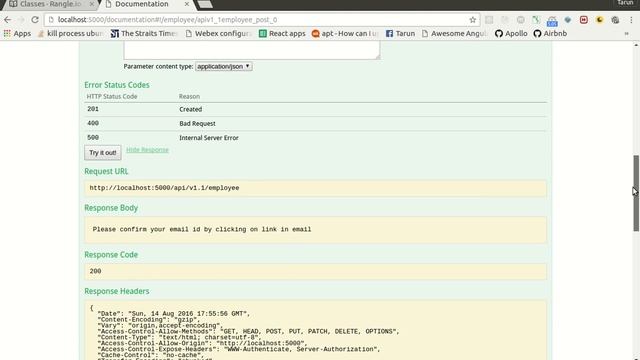This screenshot has width=640, height=360.
Task: Click the Date header line in response headers
Action: click(x=173, y=314)
